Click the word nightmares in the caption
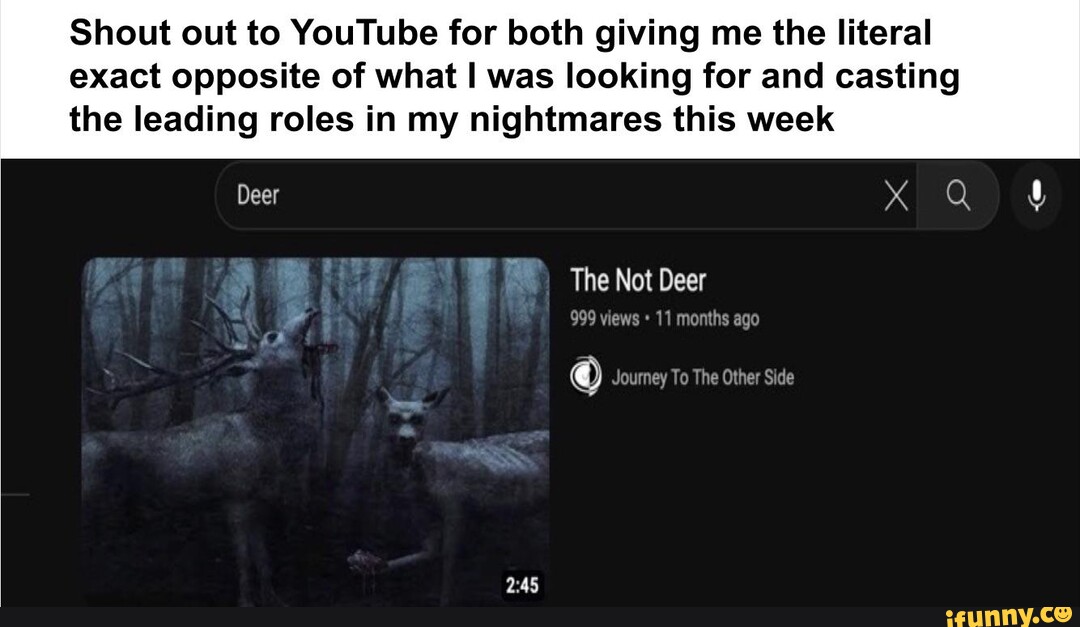 [x=566, y=119]
